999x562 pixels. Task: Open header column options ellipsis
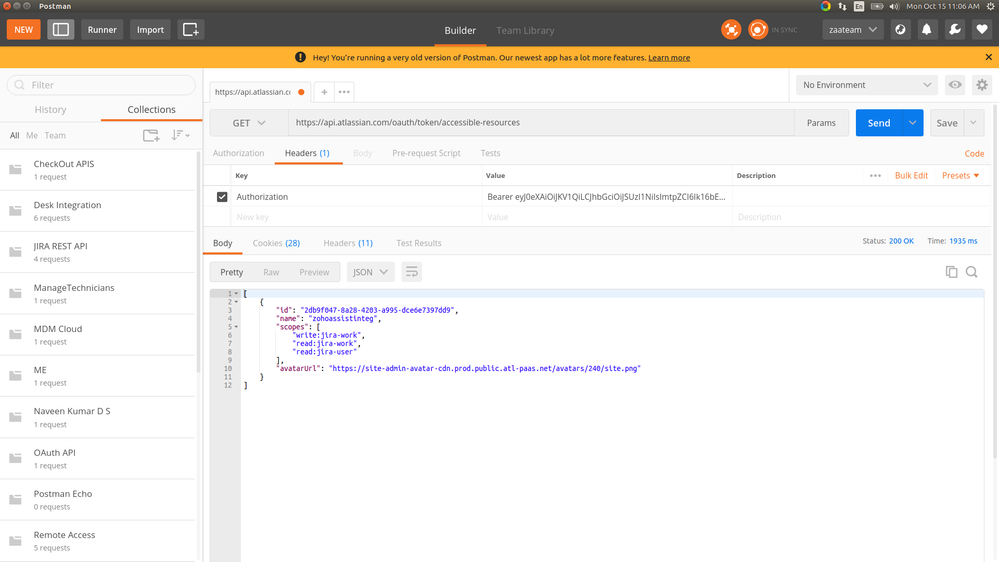click(875, 176)
